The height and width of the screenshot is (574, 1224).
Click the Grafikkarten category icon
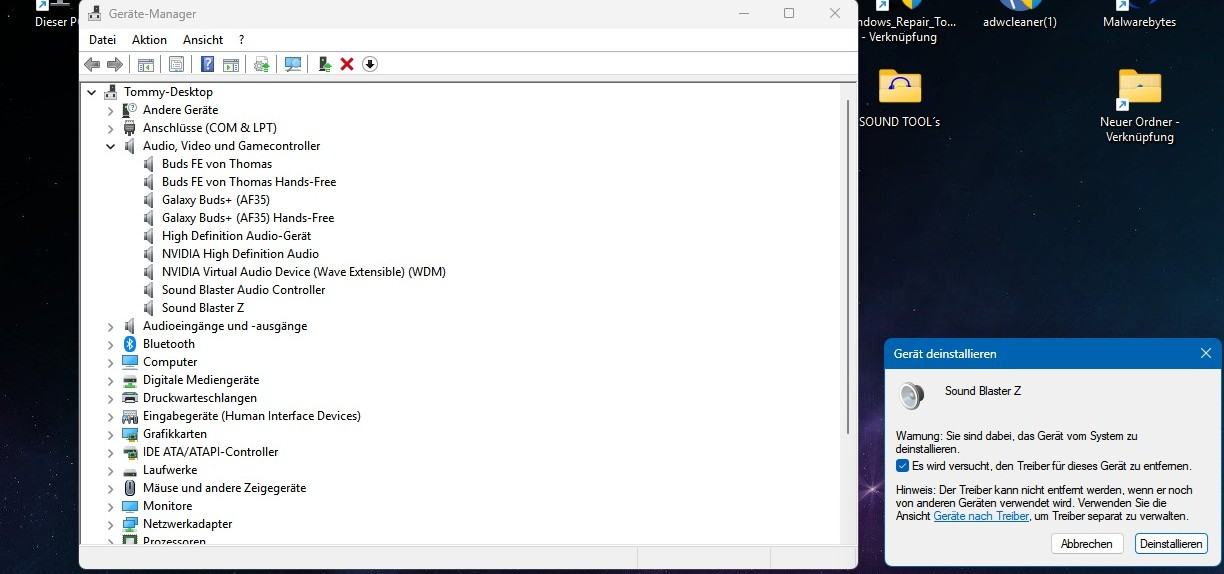130,434
